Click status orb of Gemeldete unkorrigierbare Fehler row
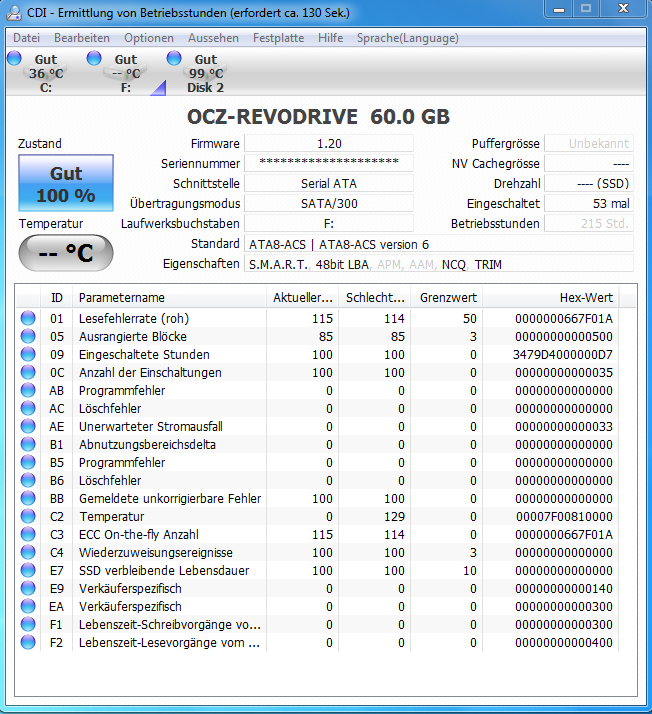 pos(28,498)
